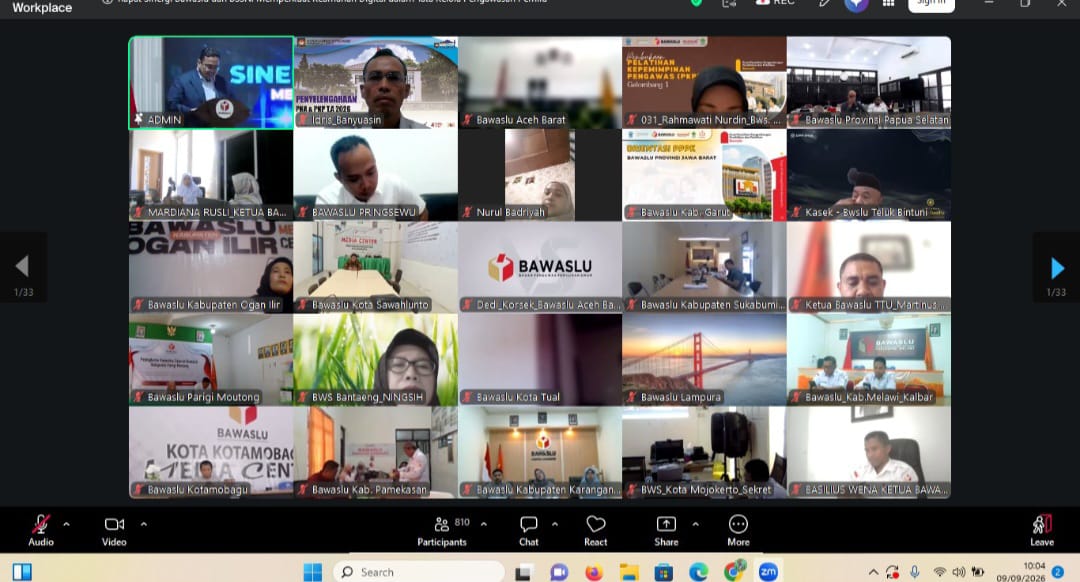This screenshot has width=1080, height=582.
Task: Open the React emoji menu
Action: coord(596,530)
